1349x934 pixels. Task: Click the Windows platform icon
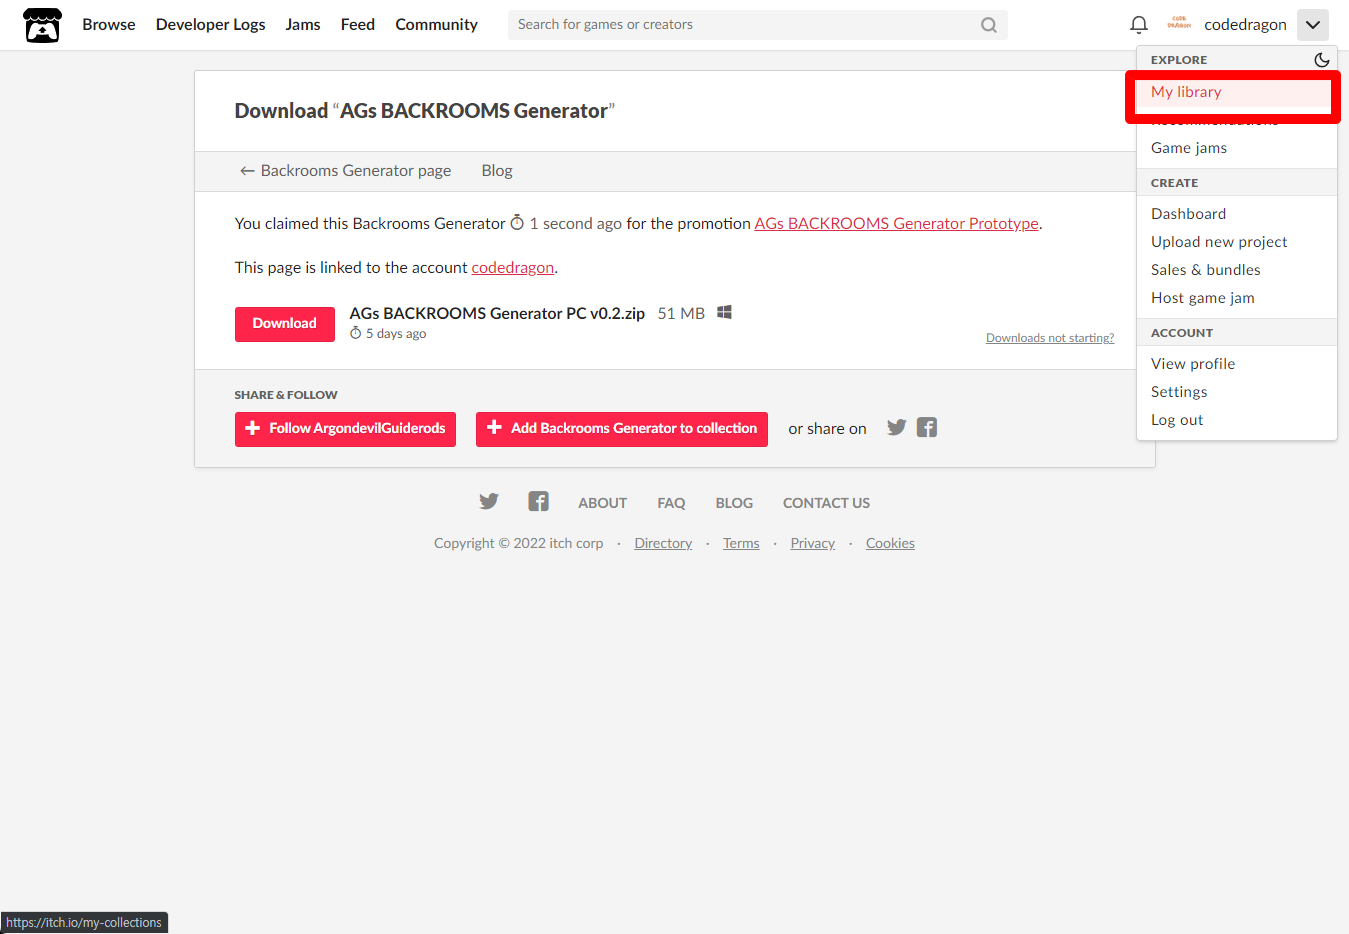coord(724,313)
